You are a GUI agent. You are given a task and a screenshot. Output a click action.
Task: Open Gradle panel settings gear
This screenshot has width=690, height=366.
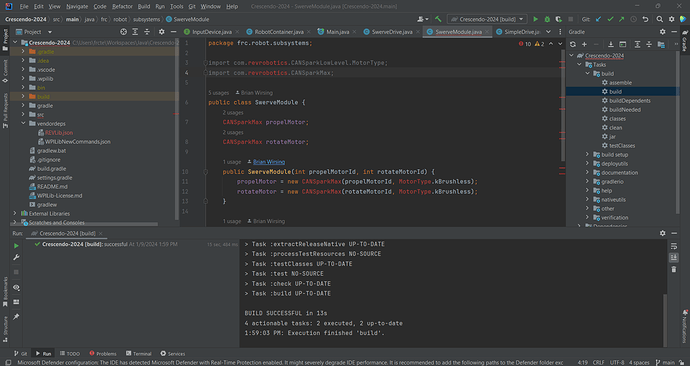662,32
